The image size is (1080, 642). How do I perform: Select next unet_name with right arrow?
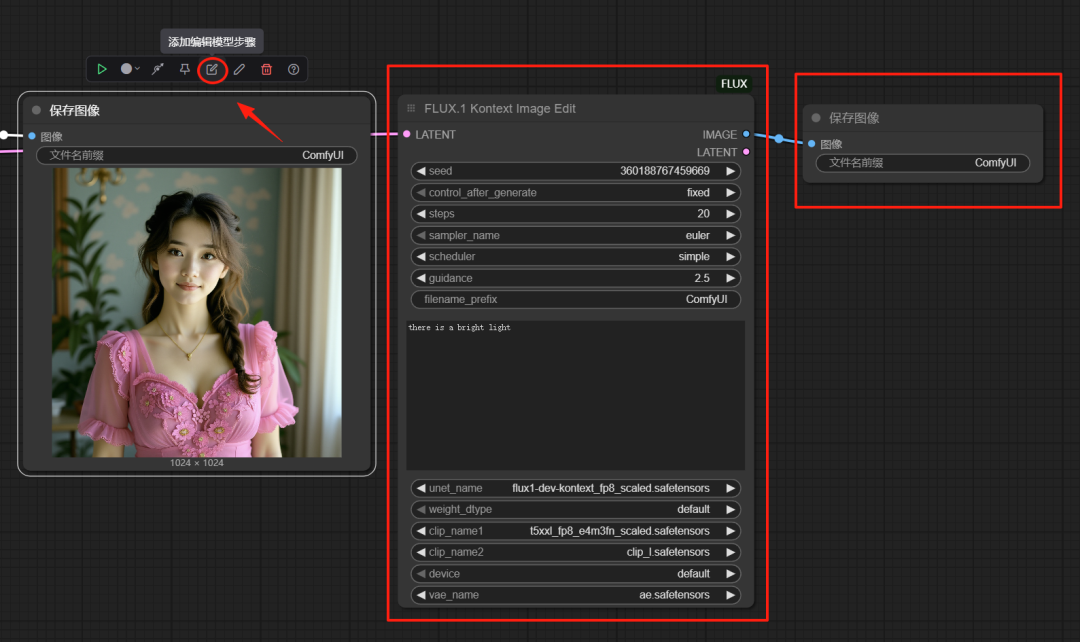tap(730, 488)
